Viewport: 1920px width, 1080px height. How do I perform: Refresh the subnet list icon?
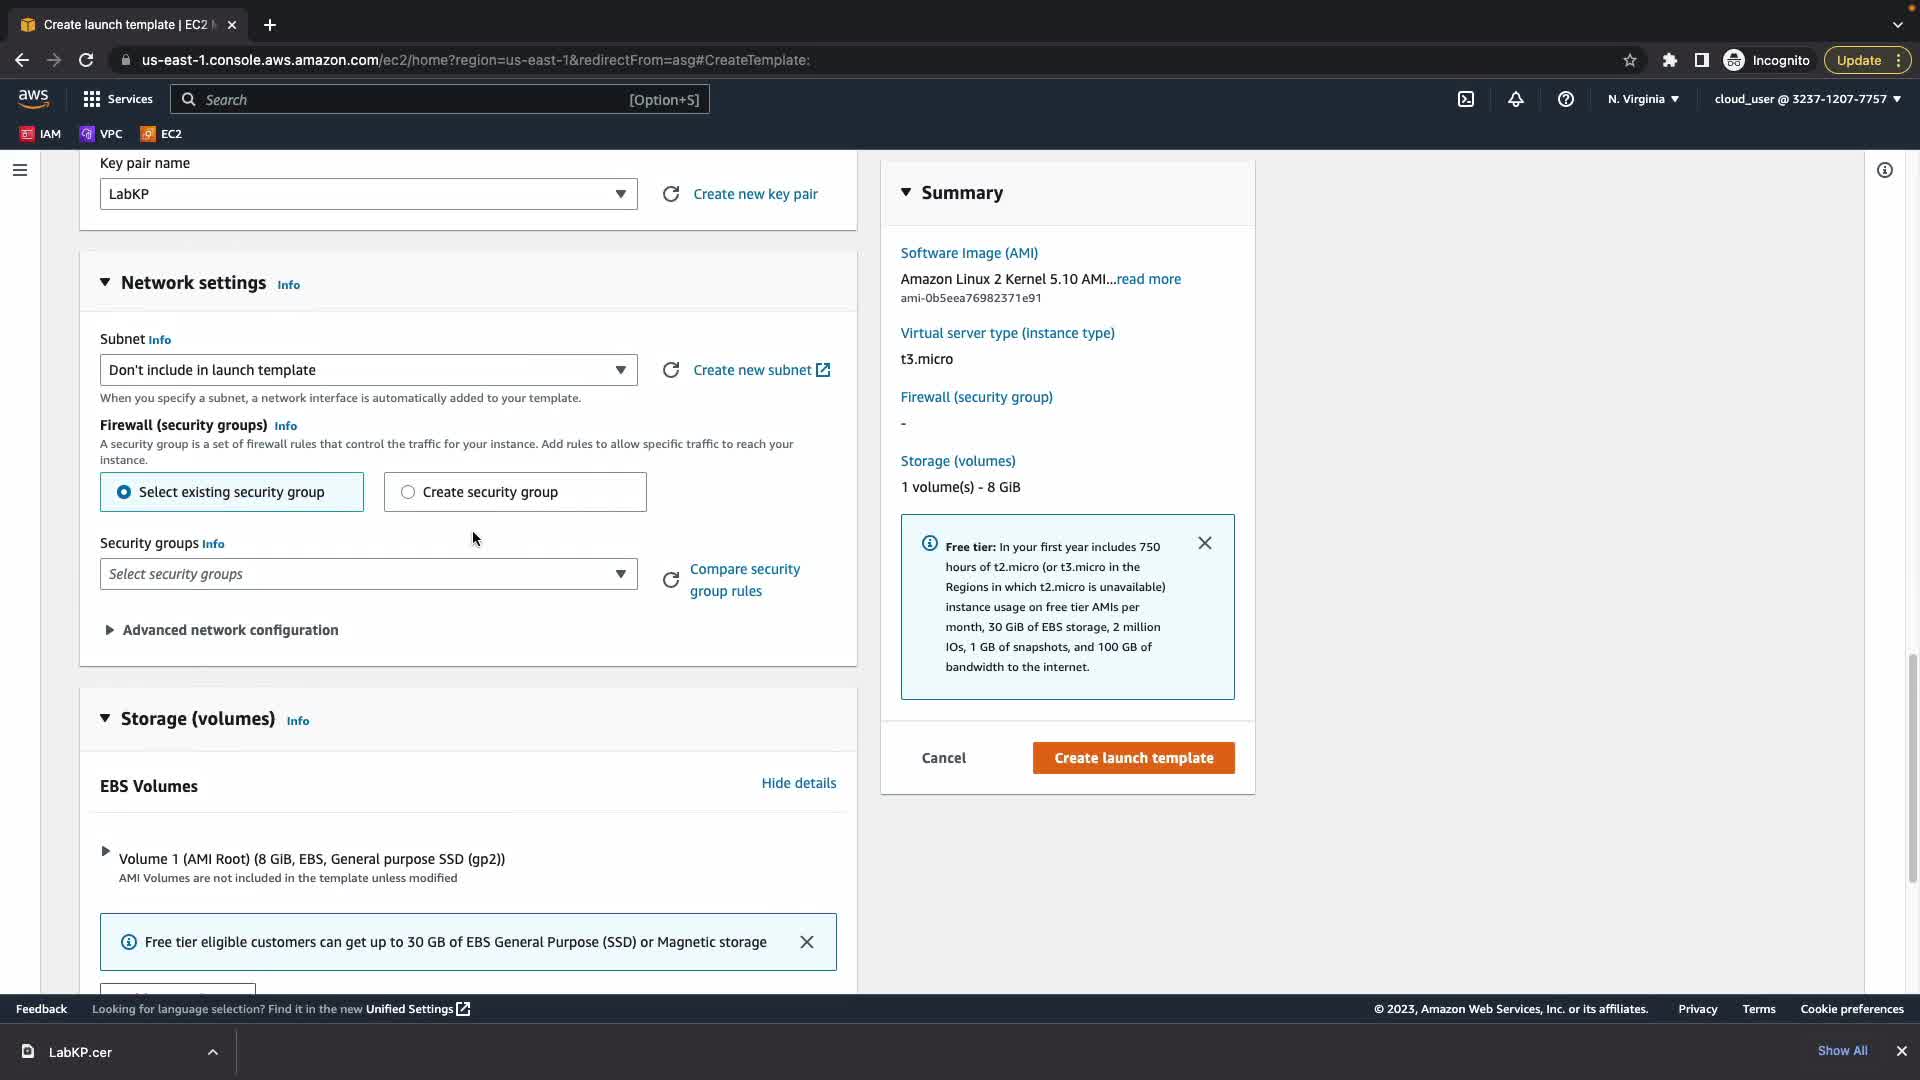pos(671,370)
